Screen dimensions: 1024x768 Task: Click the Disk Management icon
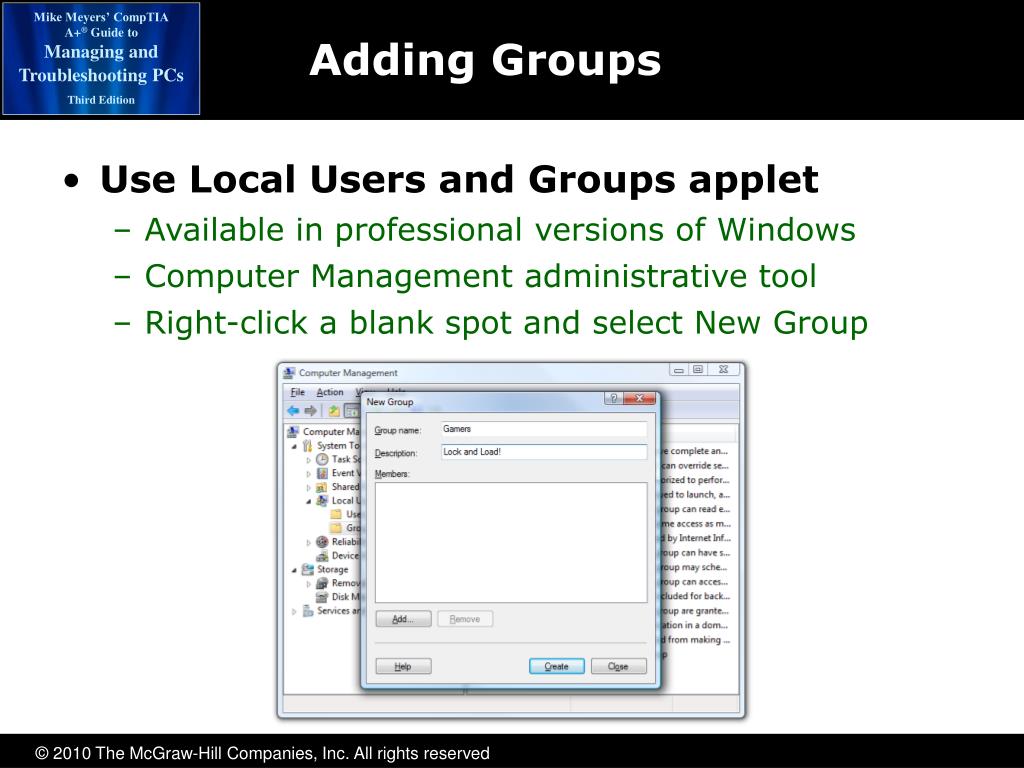322,597
